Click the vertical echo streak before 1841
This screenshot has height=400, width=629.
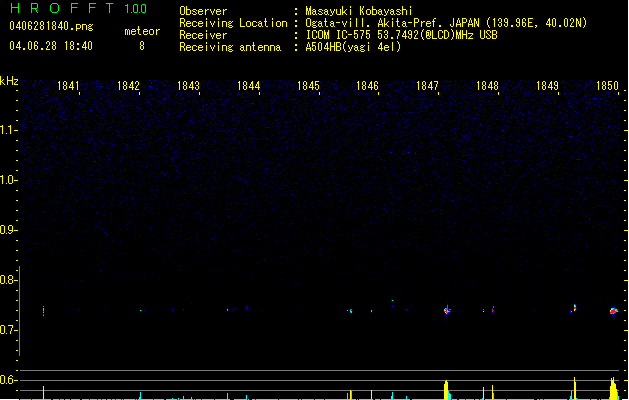(x=43, y=311)
